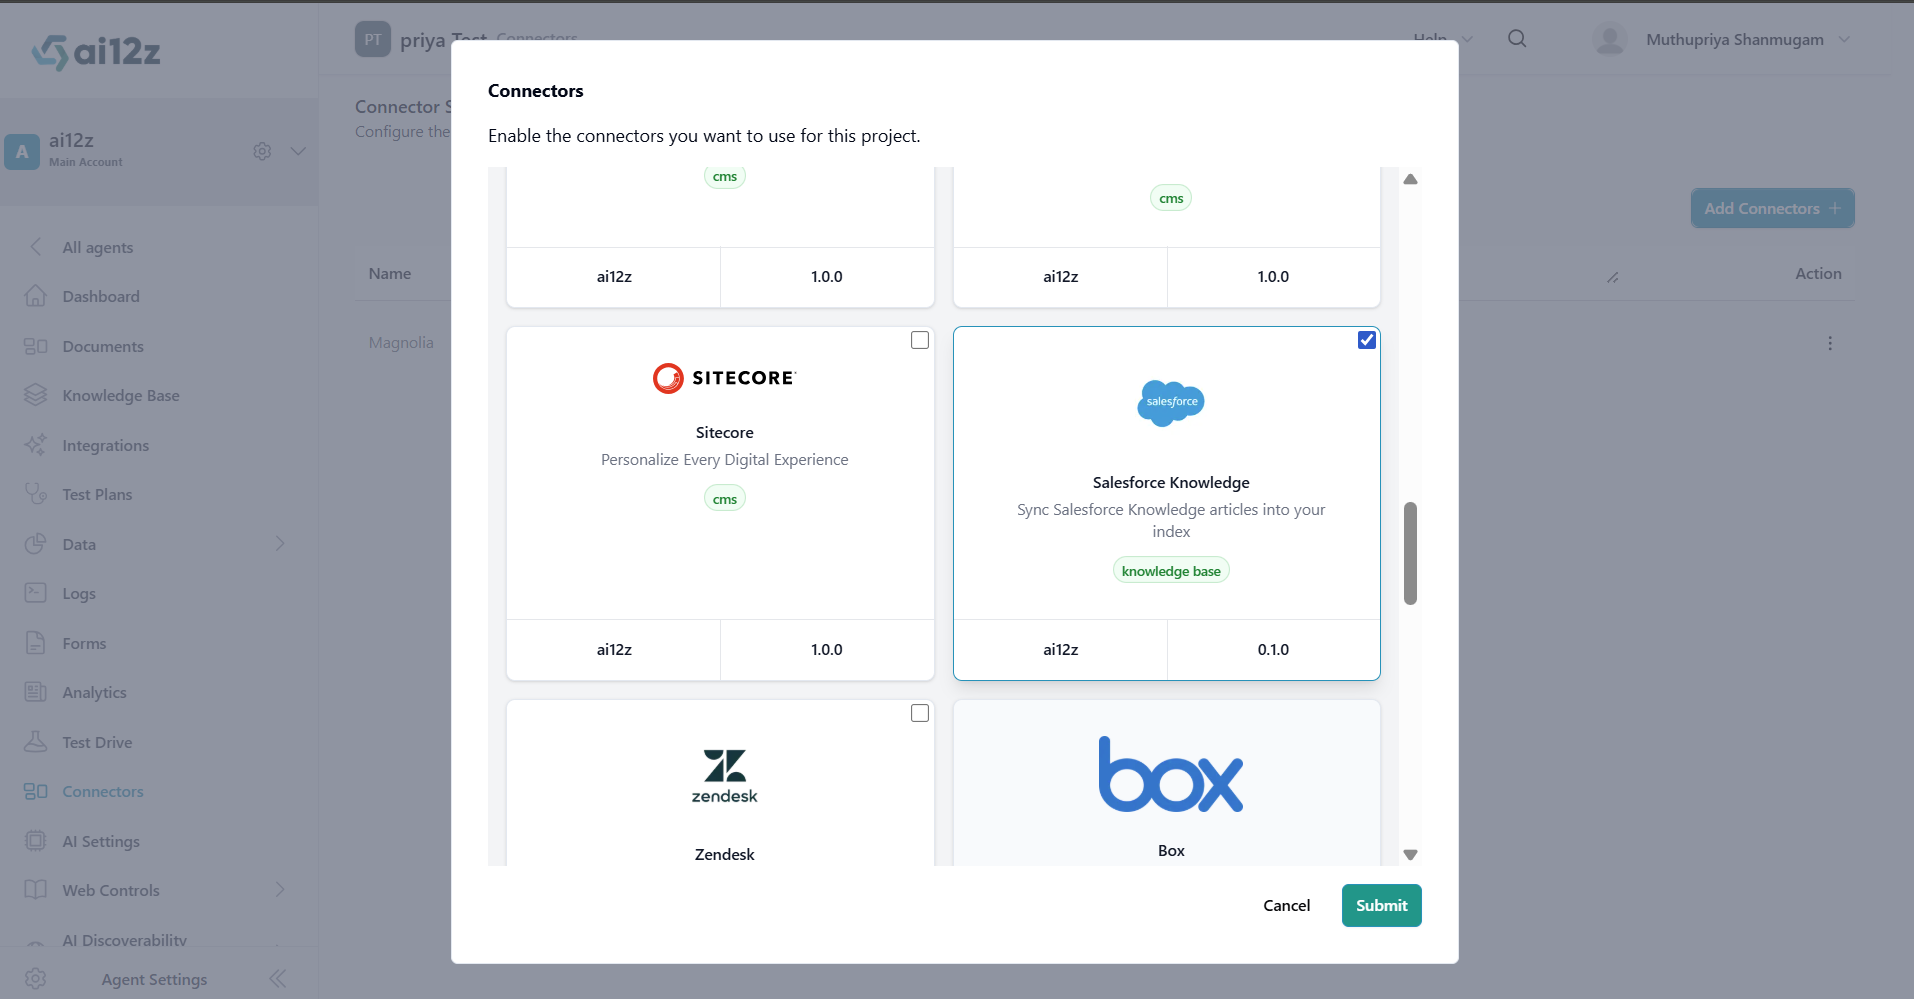Click the Forms document icon

pyautogui.click(x=36, y=643)
